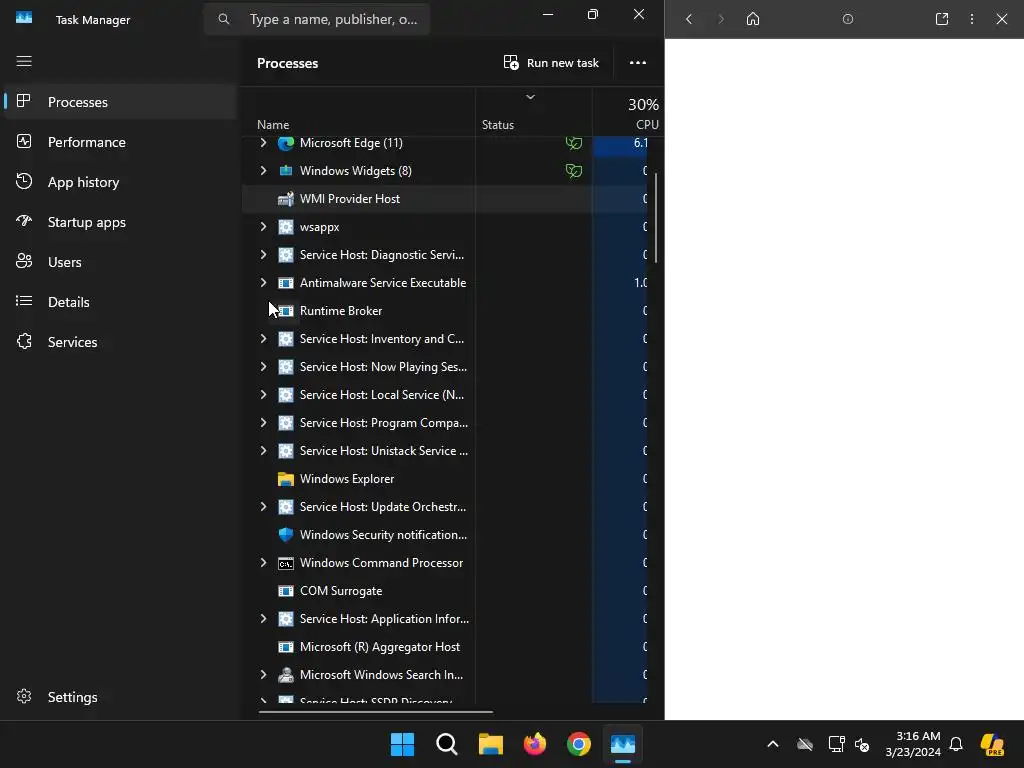Click the Windows Widgets process icon

point(285,171)
